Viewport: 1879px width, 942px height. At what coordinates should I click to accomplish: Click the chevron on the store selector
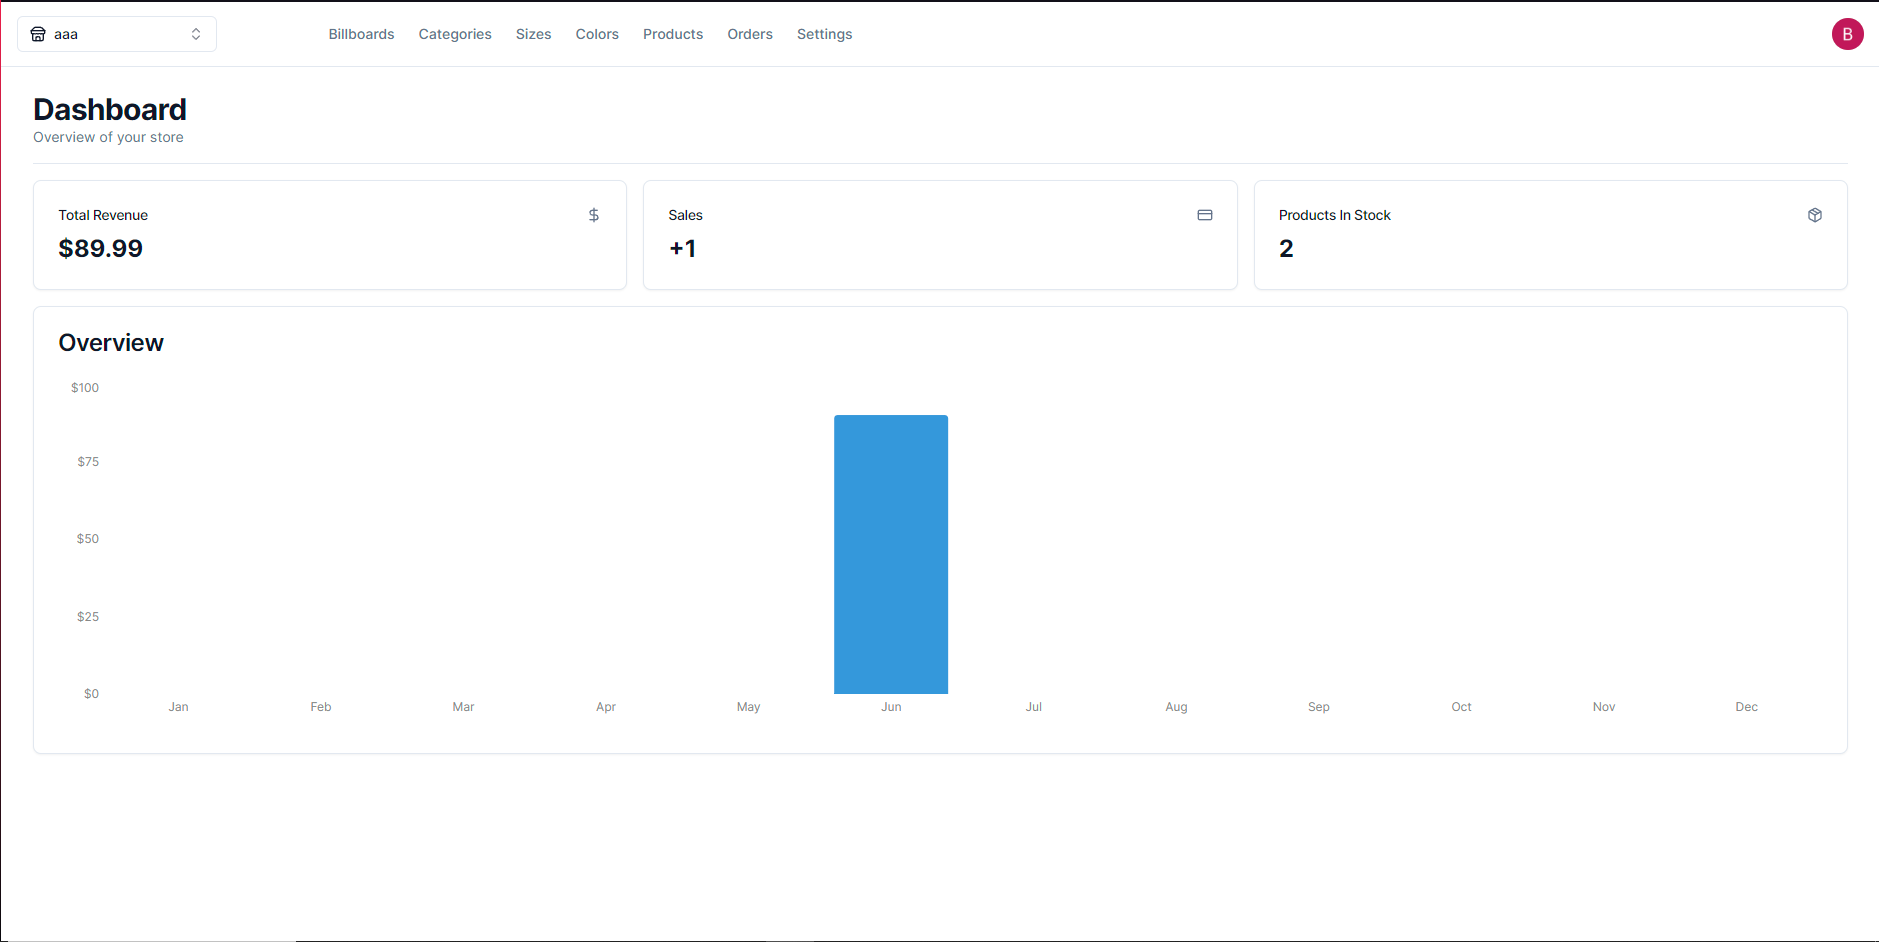point(196,33)
